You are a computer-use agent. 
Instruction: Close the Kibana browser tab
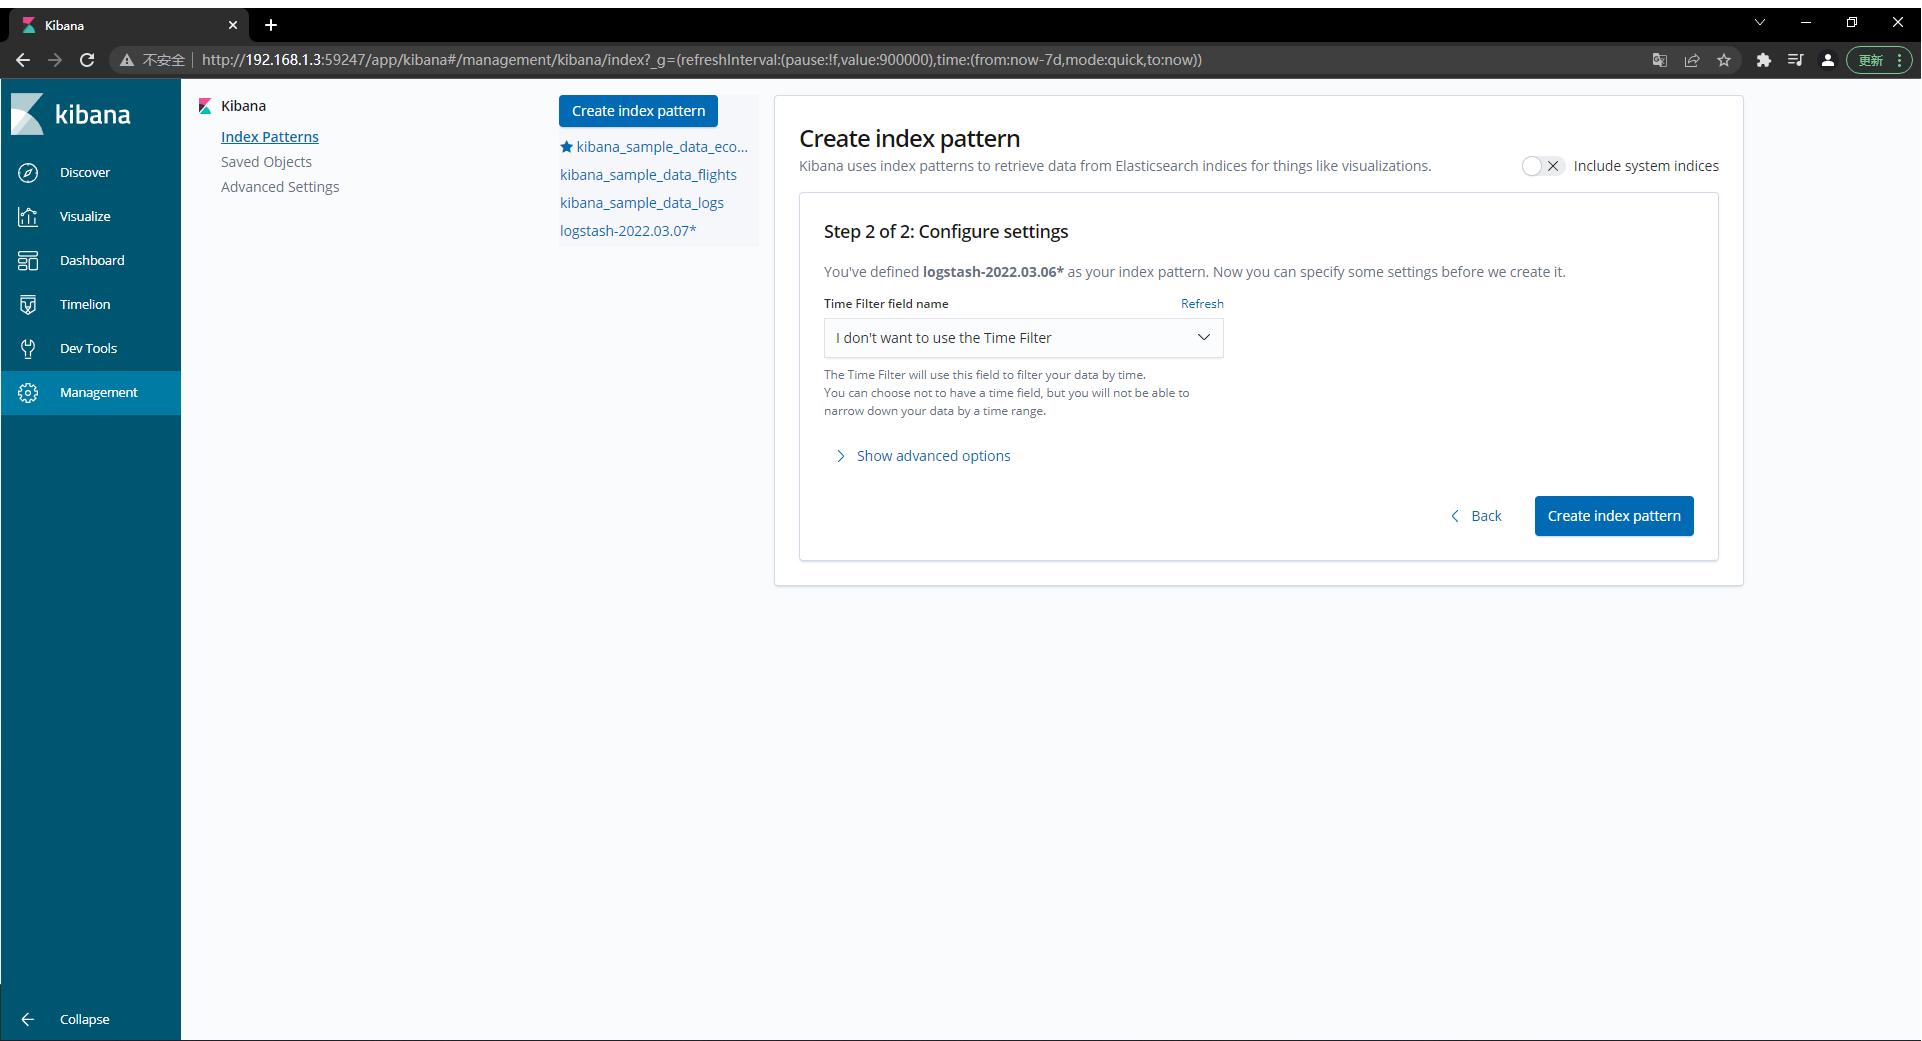pos(233,25)
